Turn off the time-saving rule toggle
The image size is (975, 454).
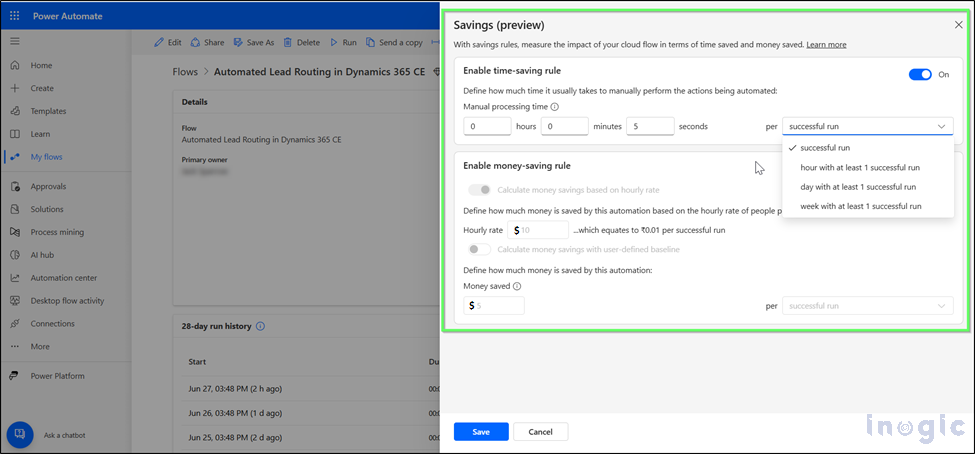click(920, 75)
